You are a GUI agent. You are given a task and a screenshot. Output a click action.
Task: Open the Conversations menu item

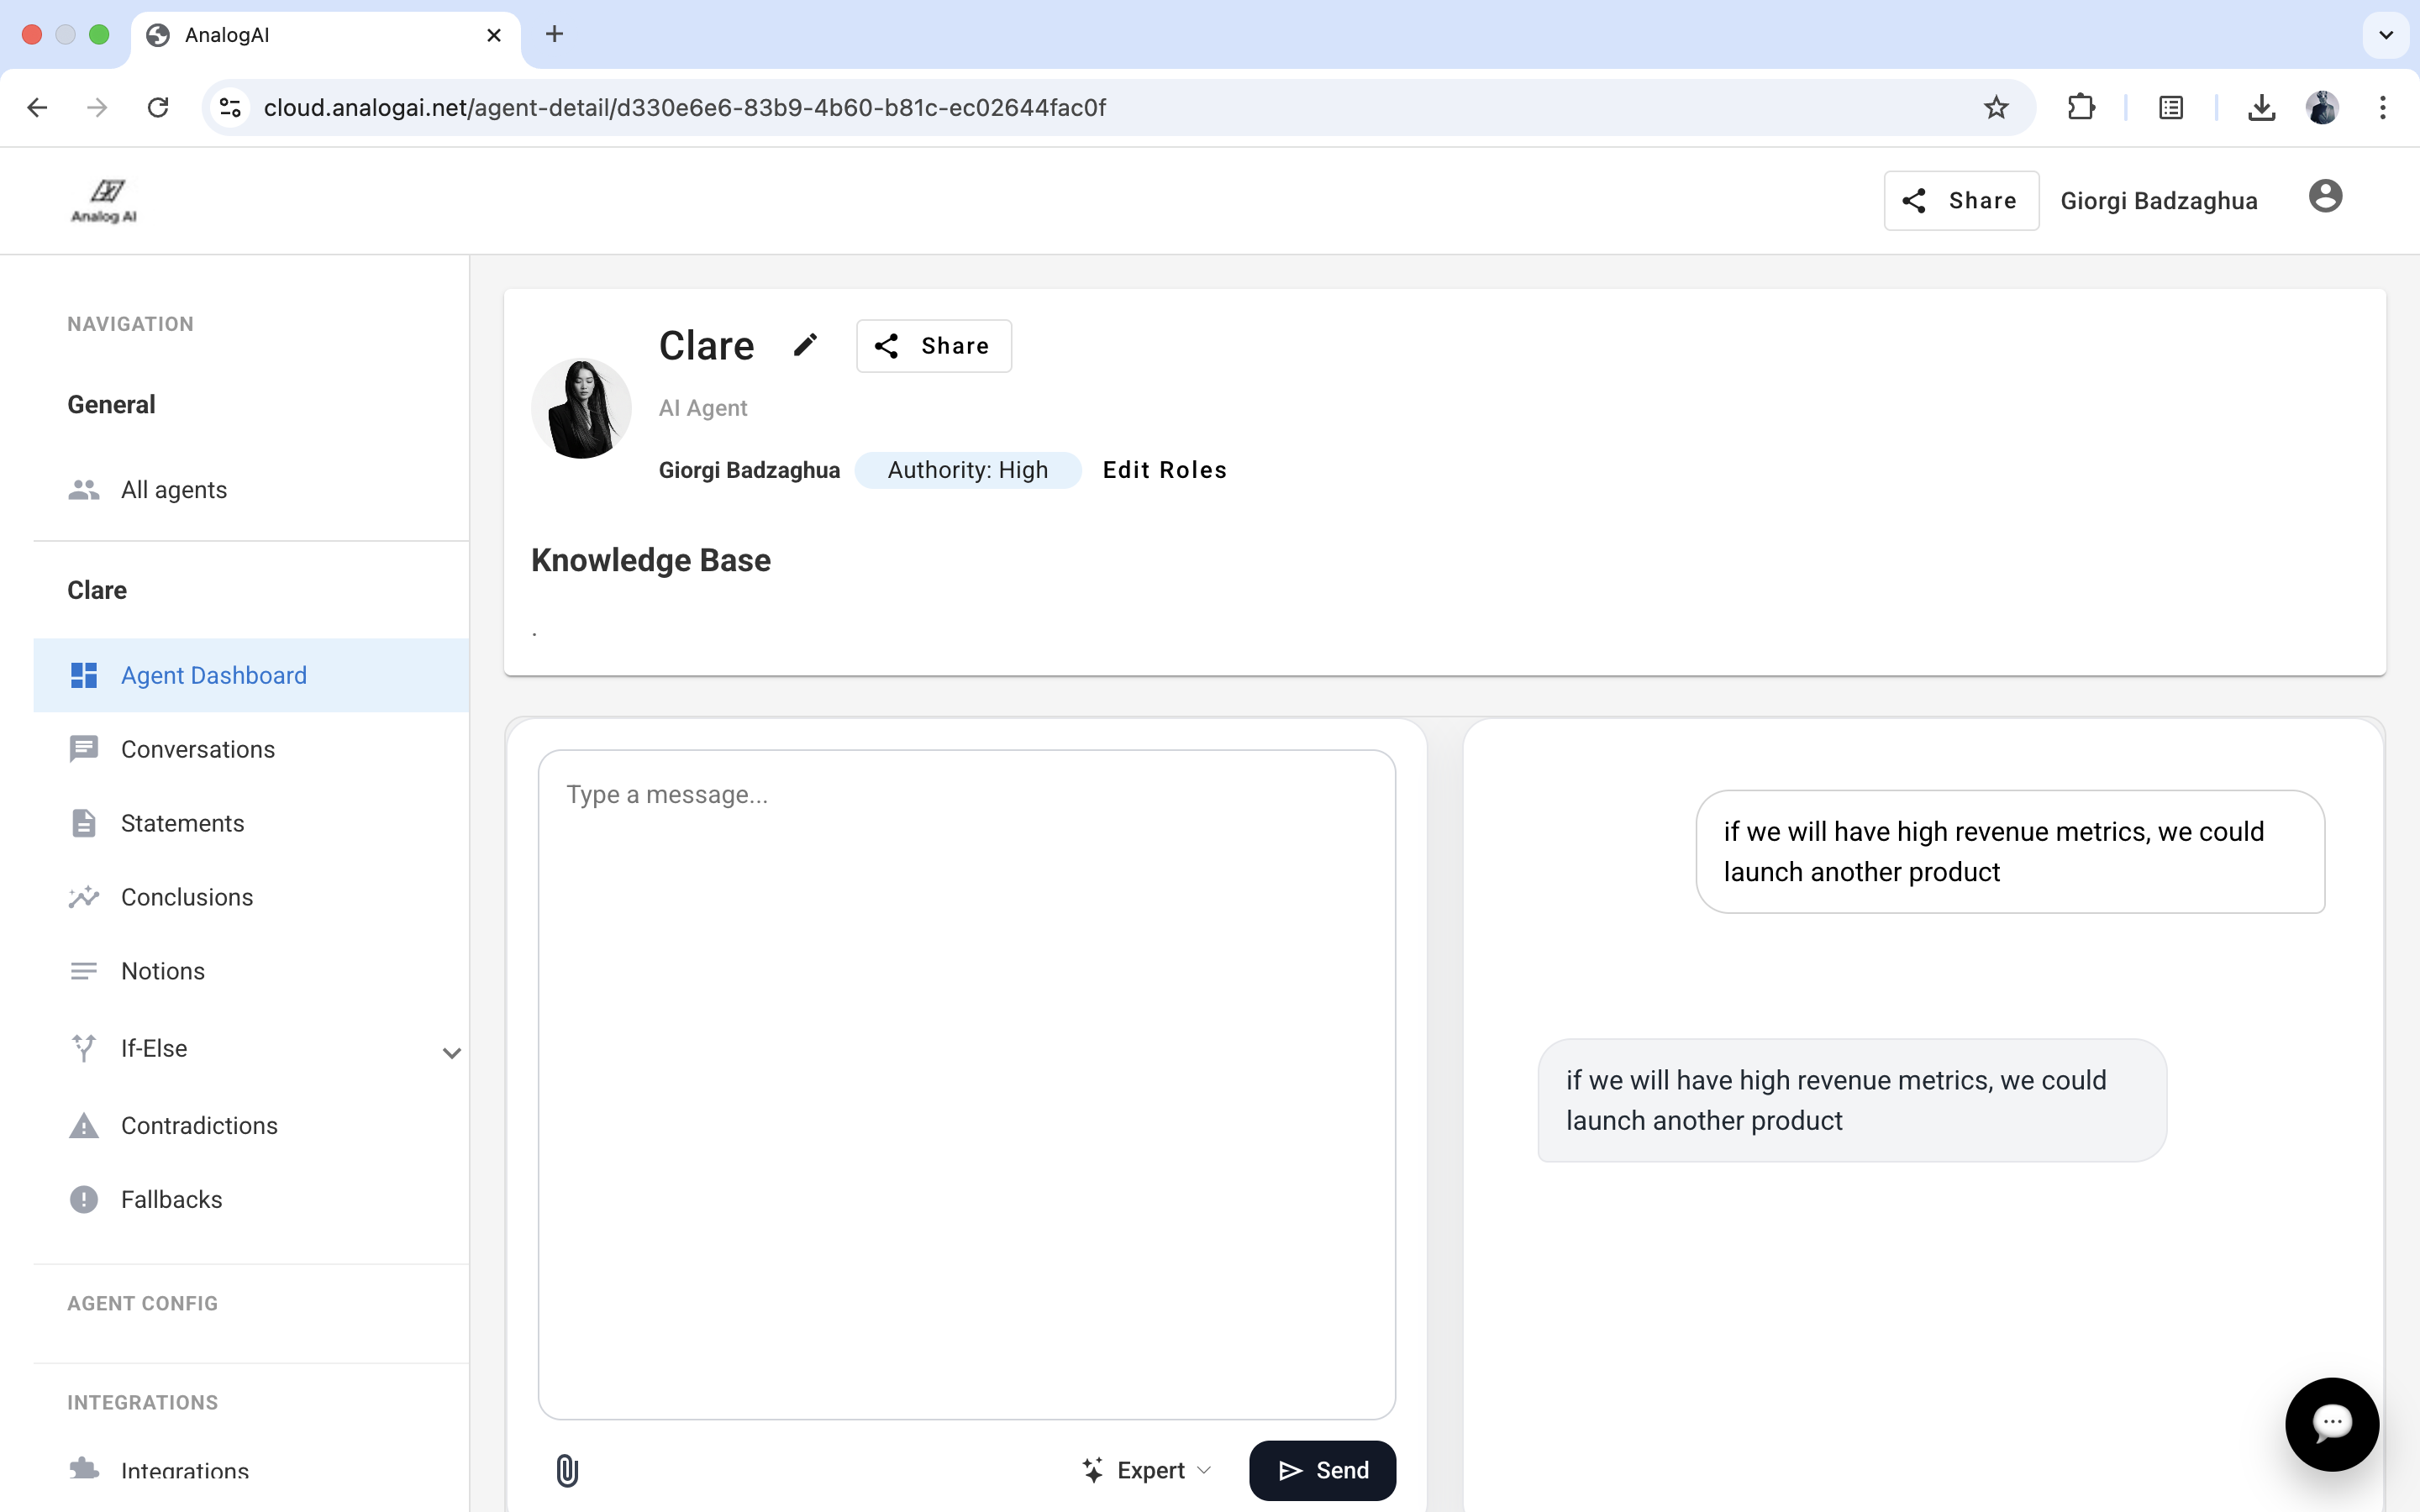[197, 749]
